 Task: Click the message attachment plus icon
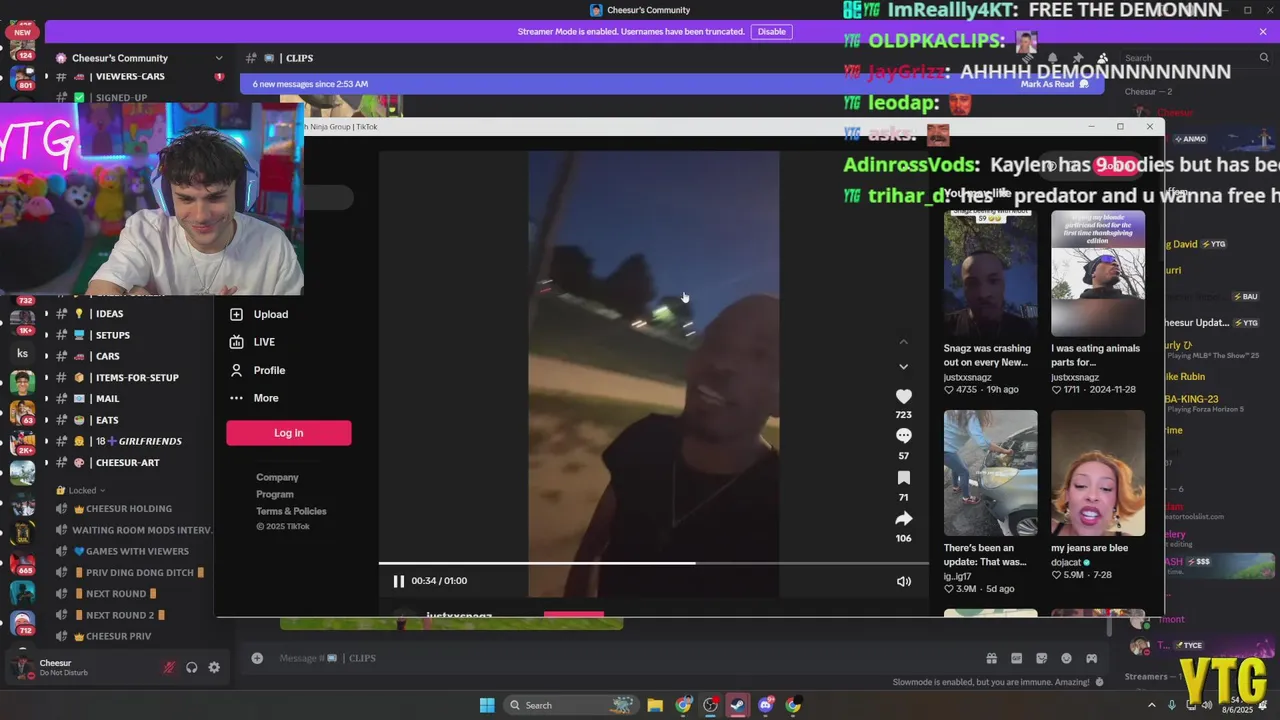click(257, 658)
